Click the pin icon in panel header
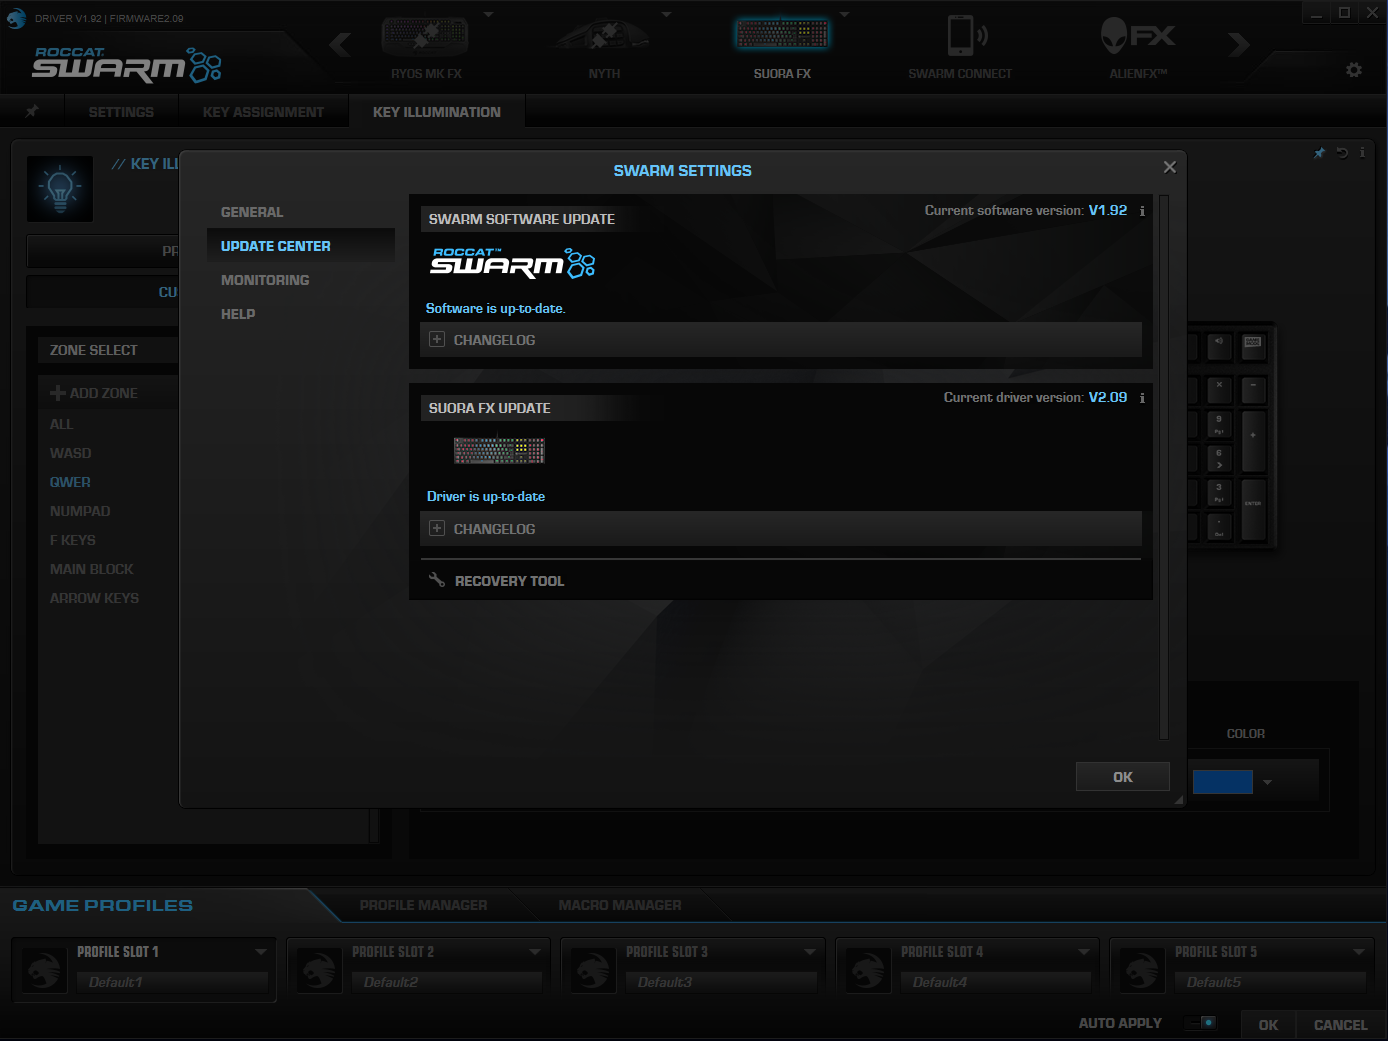 tap(1319, 153)
